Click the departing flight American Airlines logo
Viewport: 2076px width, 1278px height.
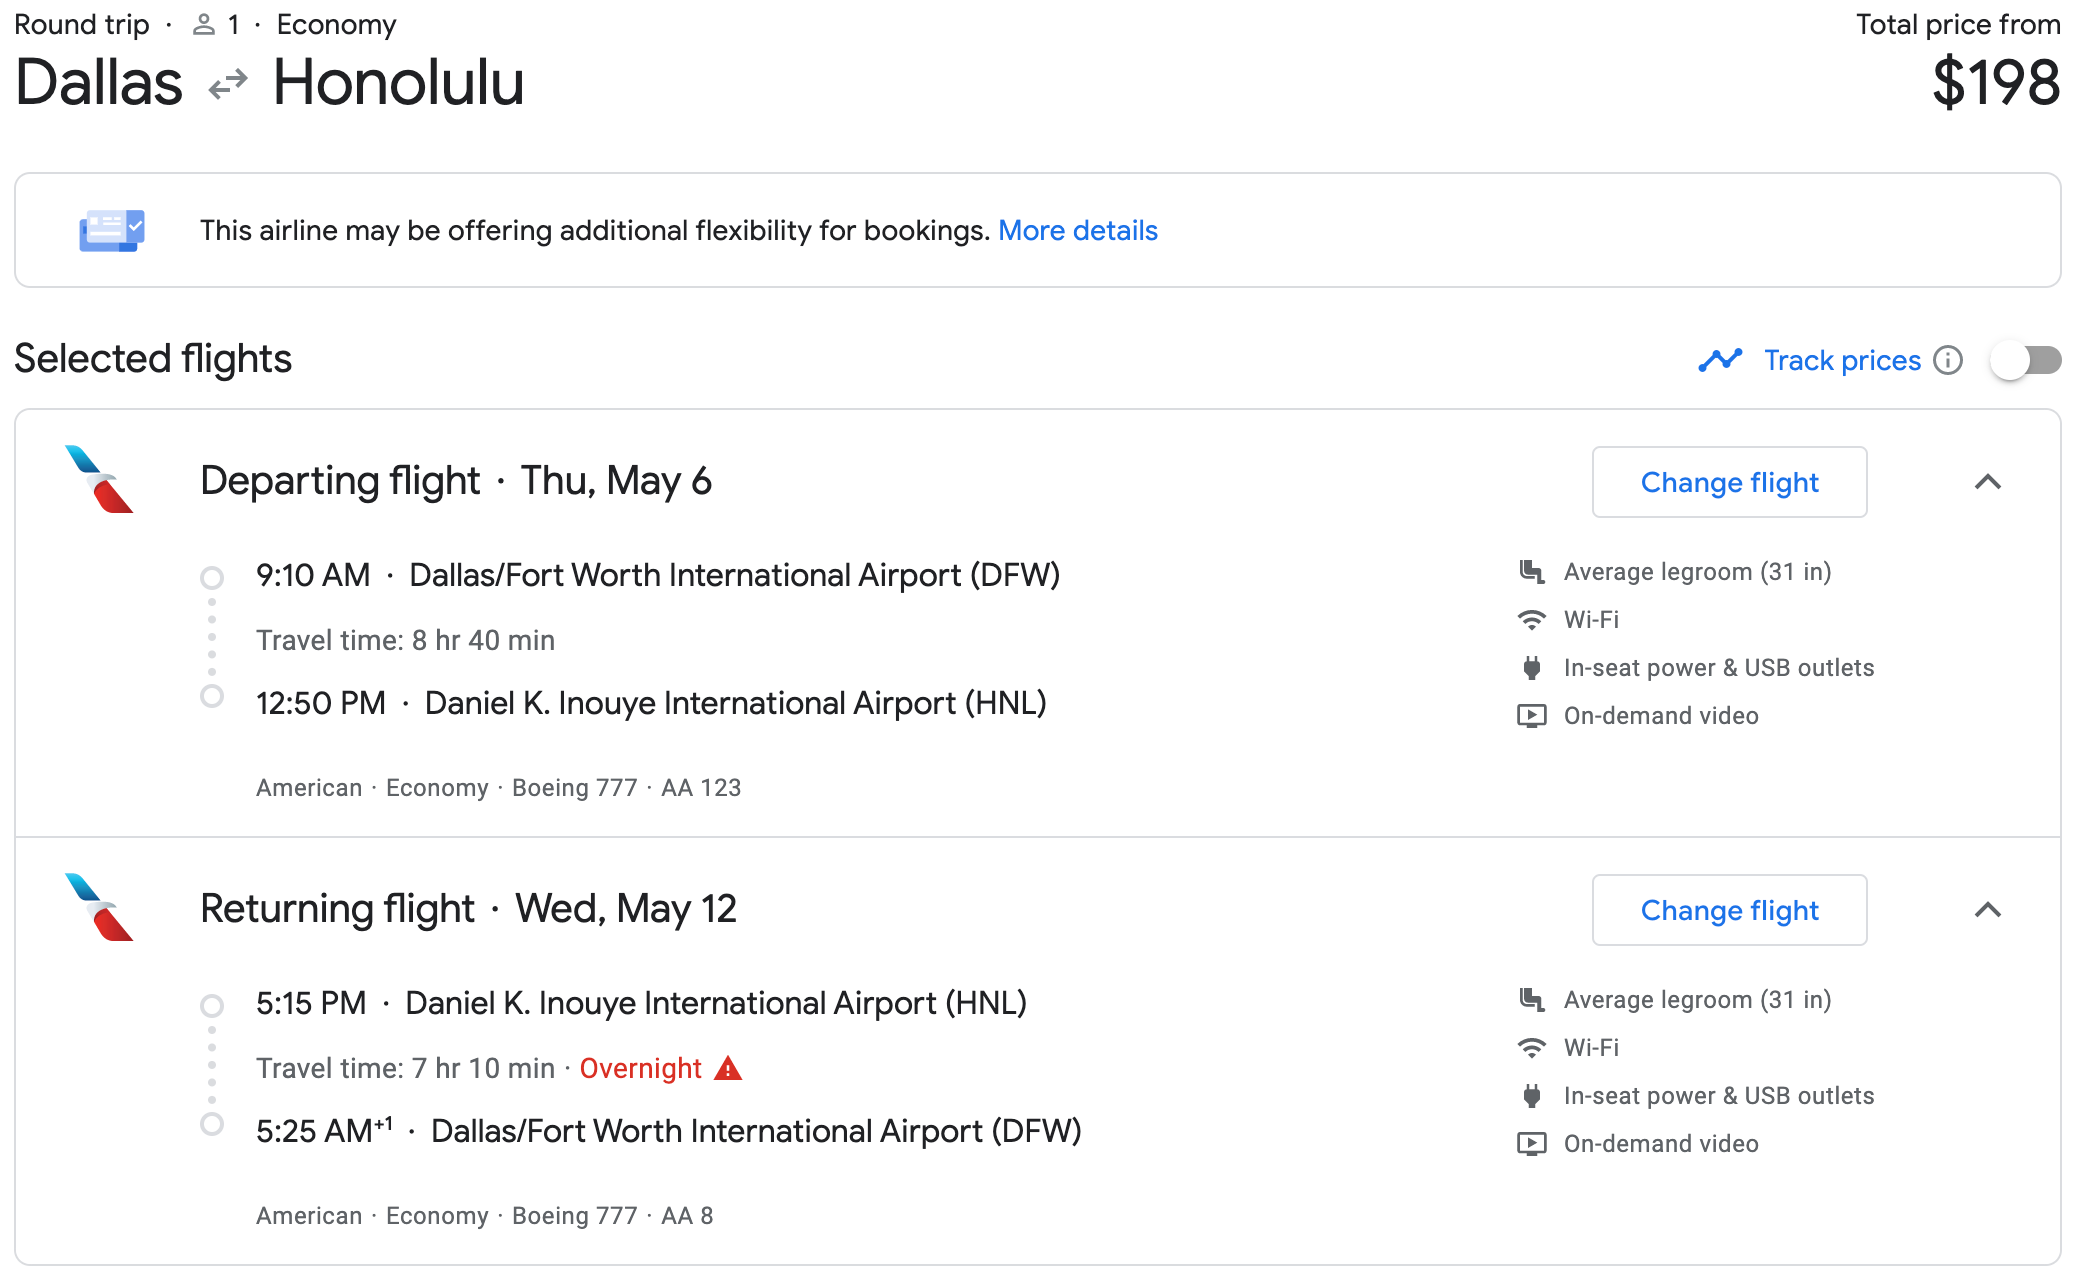coord(99,480)
